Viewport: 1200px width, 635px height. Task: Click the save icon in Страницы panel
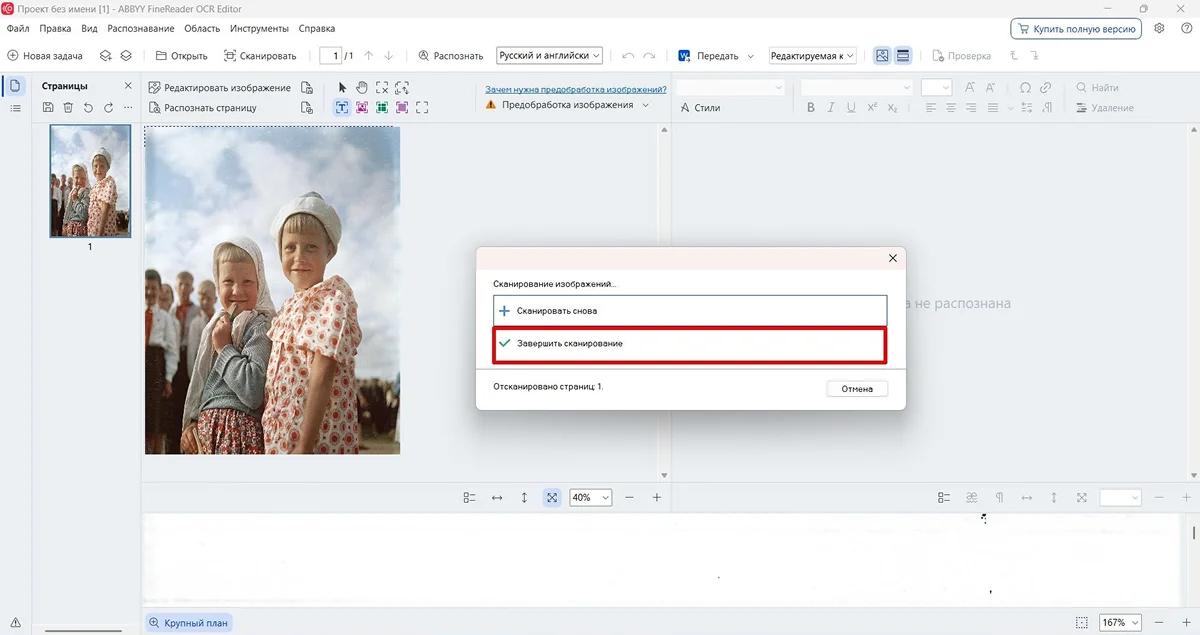[48, 107]
